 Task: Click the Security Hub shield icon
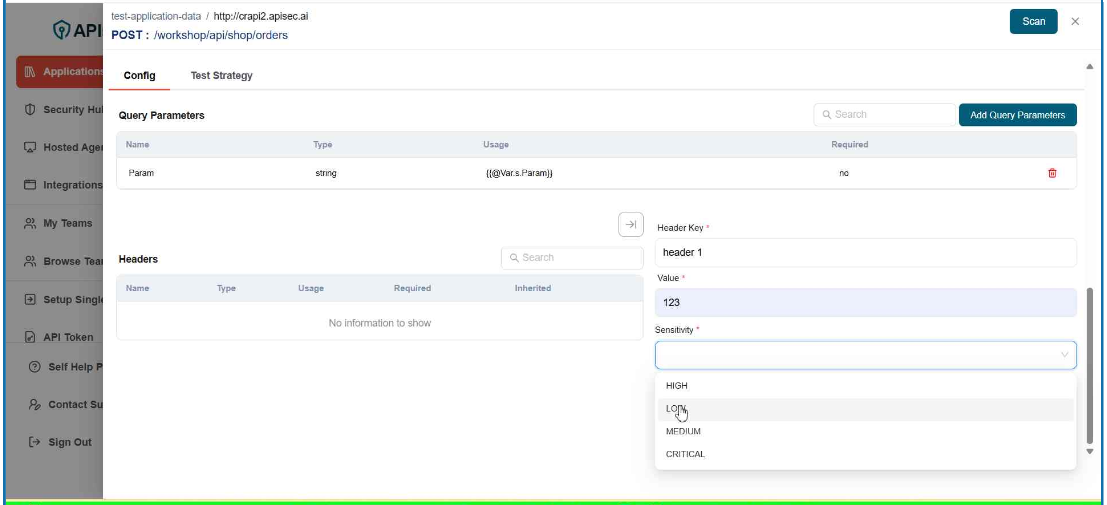tap(30, 109)
